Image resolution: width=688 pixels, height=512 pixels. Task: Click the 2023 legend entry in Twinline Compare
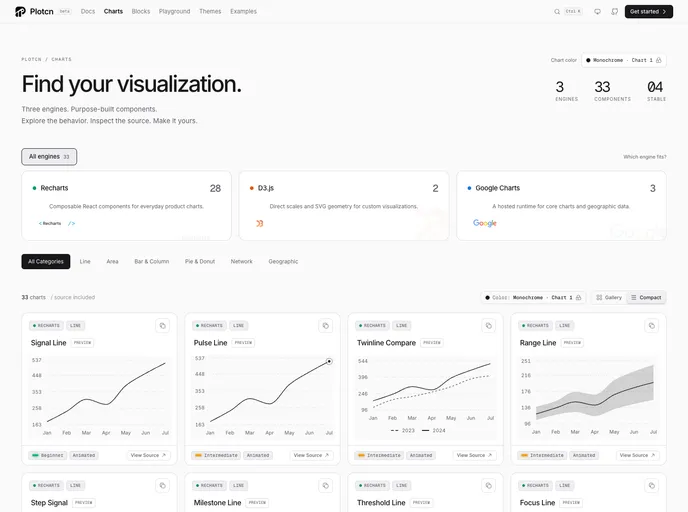click(402, 430)
